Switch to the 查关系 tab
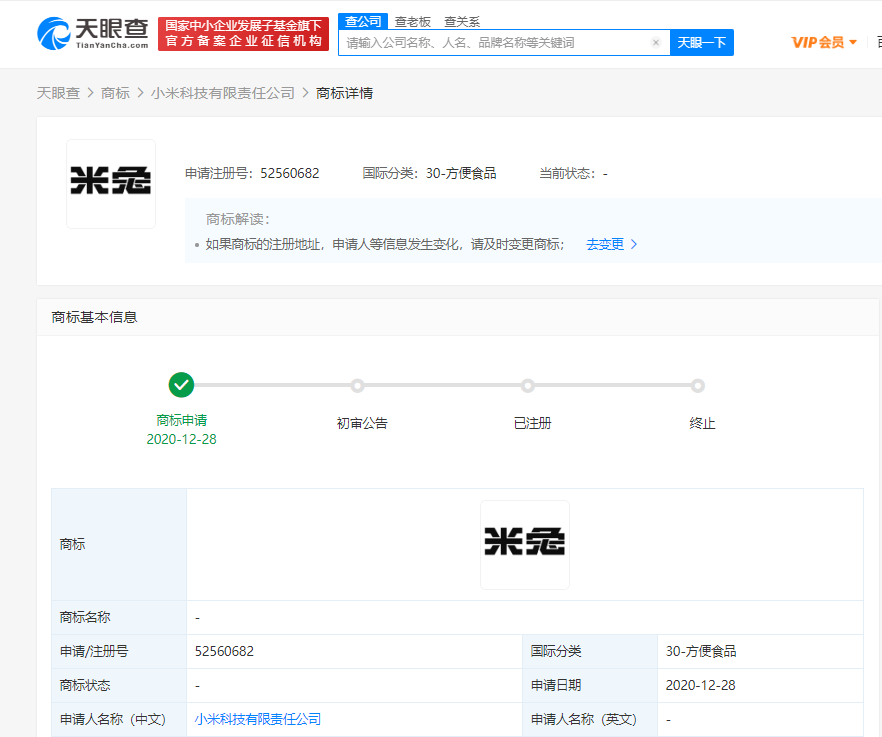 (462, 21)
